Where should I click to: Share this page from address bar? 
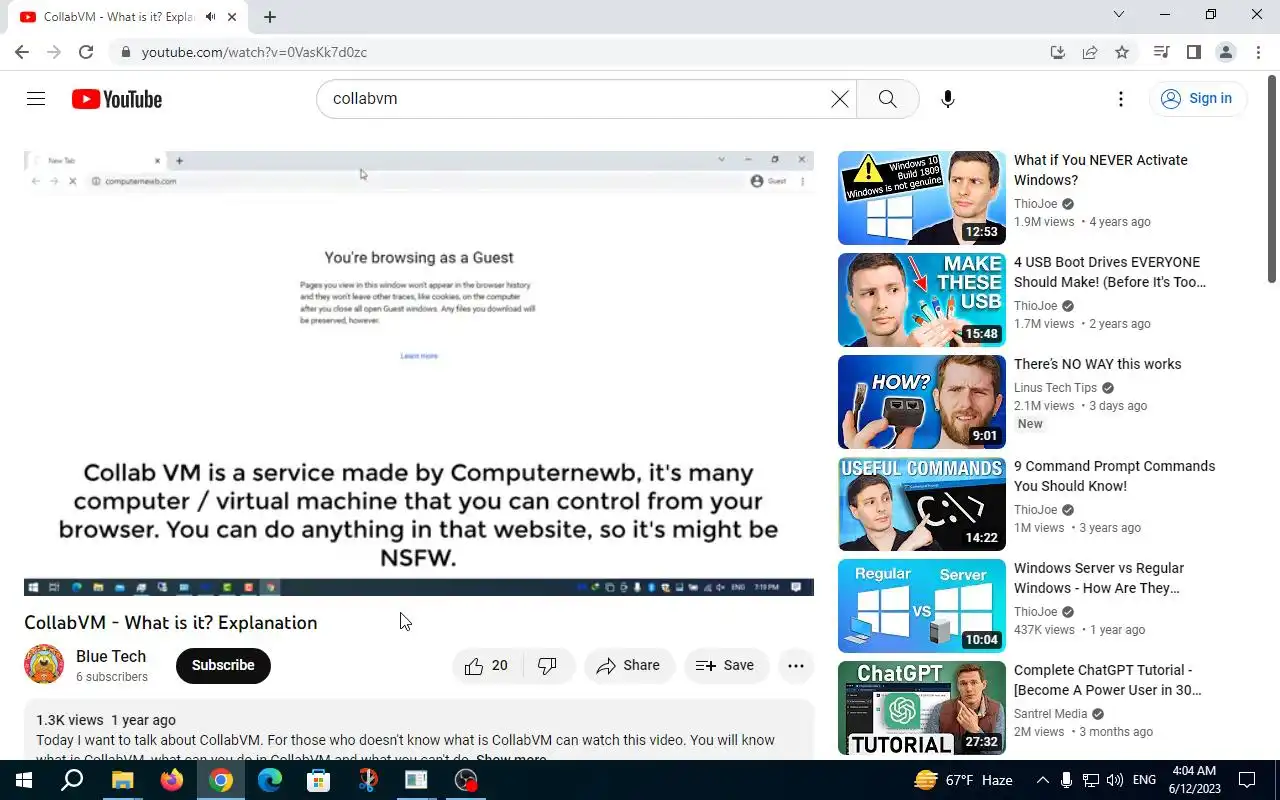point(1090,52)
